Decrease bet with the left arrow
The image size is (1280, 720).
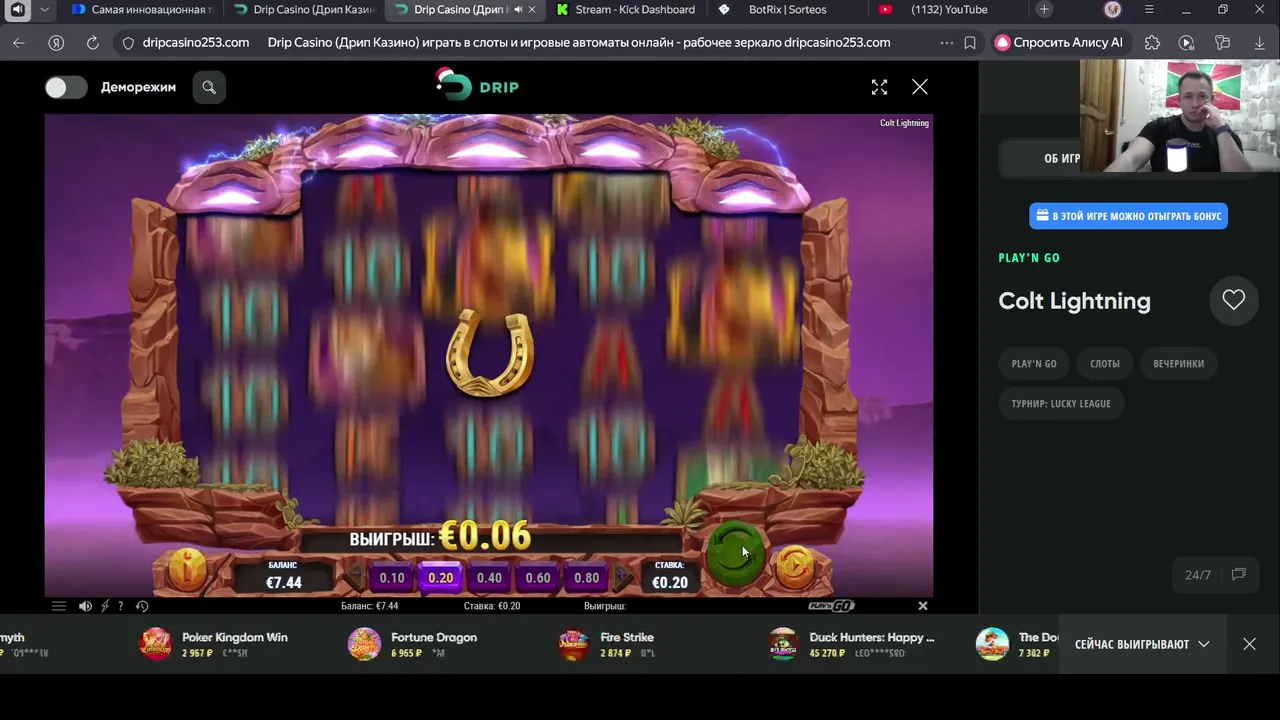click(355, 577)
